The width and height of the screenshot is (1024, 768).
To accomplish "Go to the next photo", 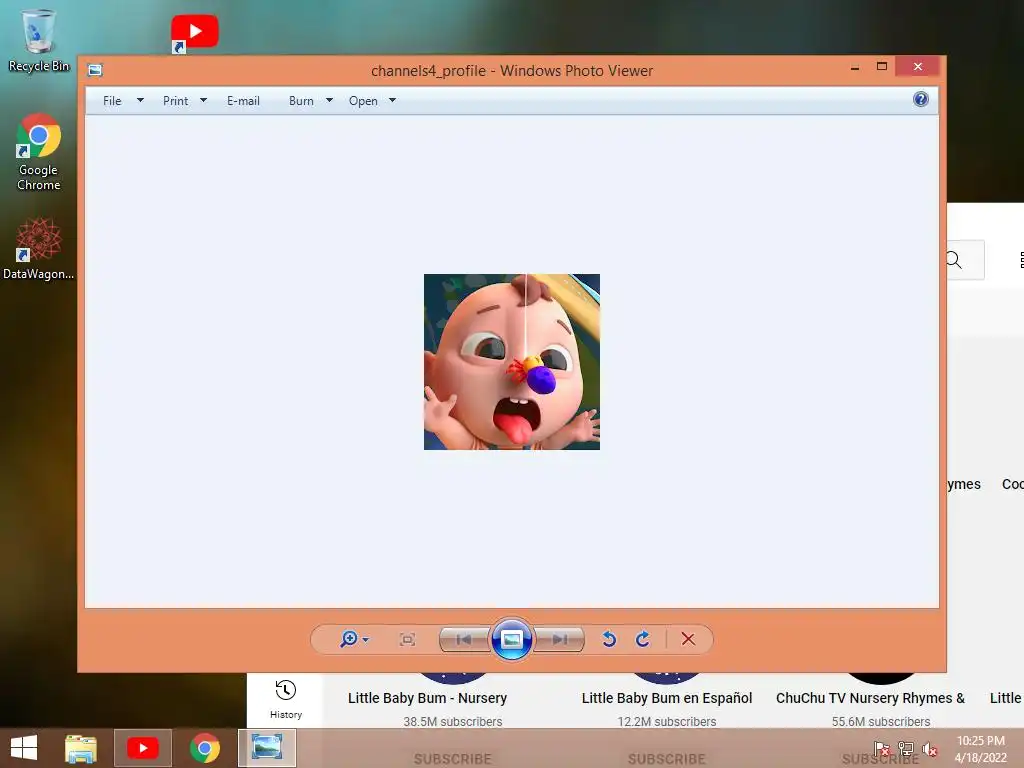I will (x=559, y=639).
